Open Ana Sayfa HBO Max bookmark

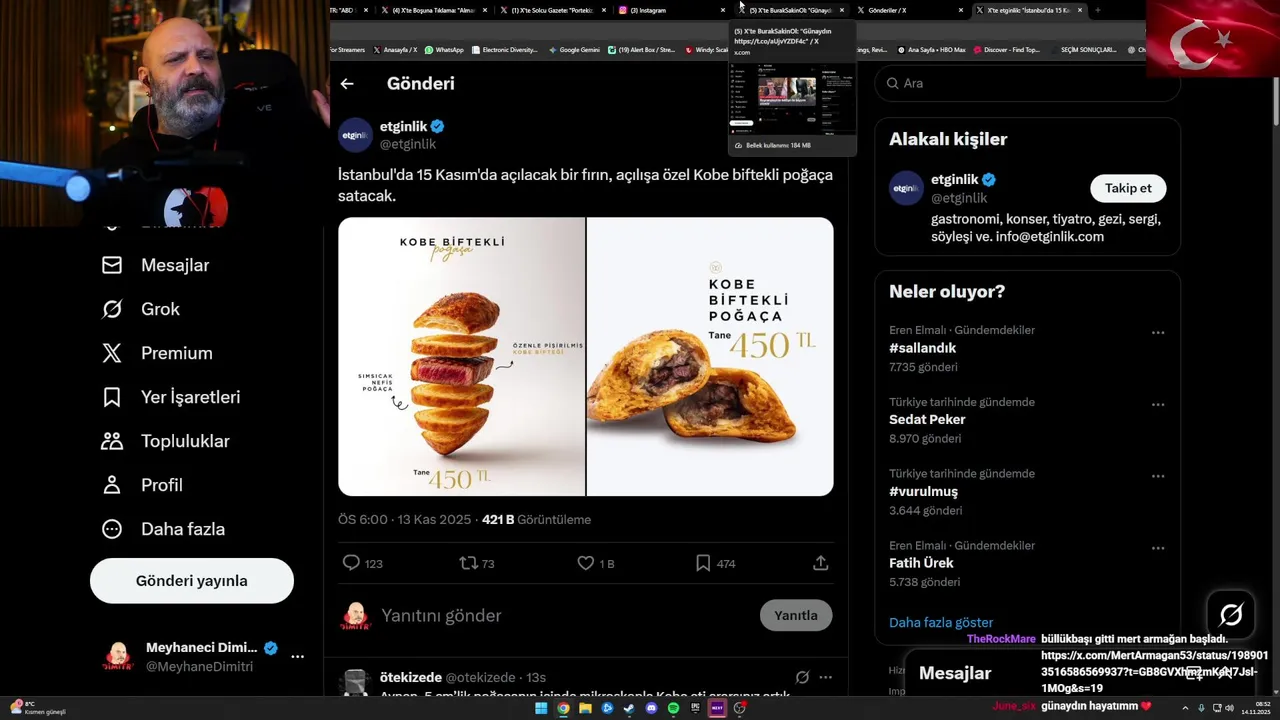click(931, 50)
